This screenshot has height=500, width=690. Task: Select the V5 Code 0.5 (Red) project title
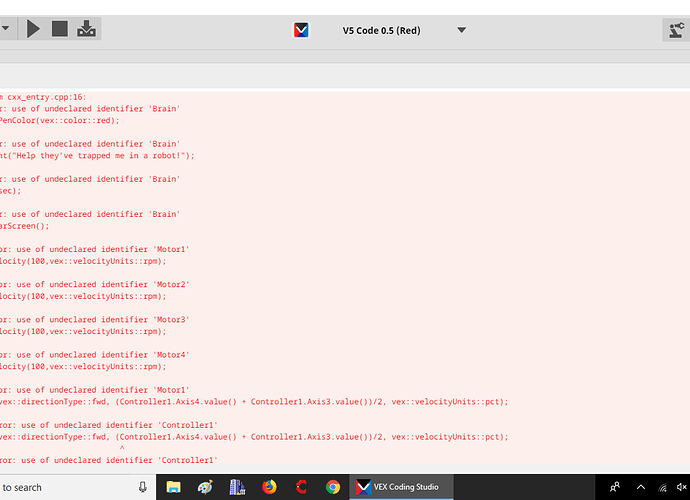382,30
